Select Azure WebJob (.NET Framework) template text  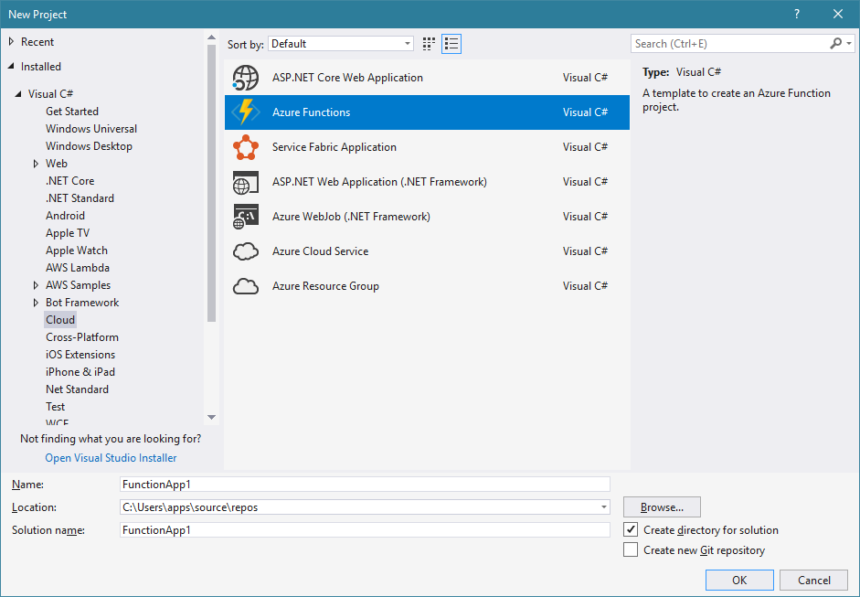pos(351,217)
